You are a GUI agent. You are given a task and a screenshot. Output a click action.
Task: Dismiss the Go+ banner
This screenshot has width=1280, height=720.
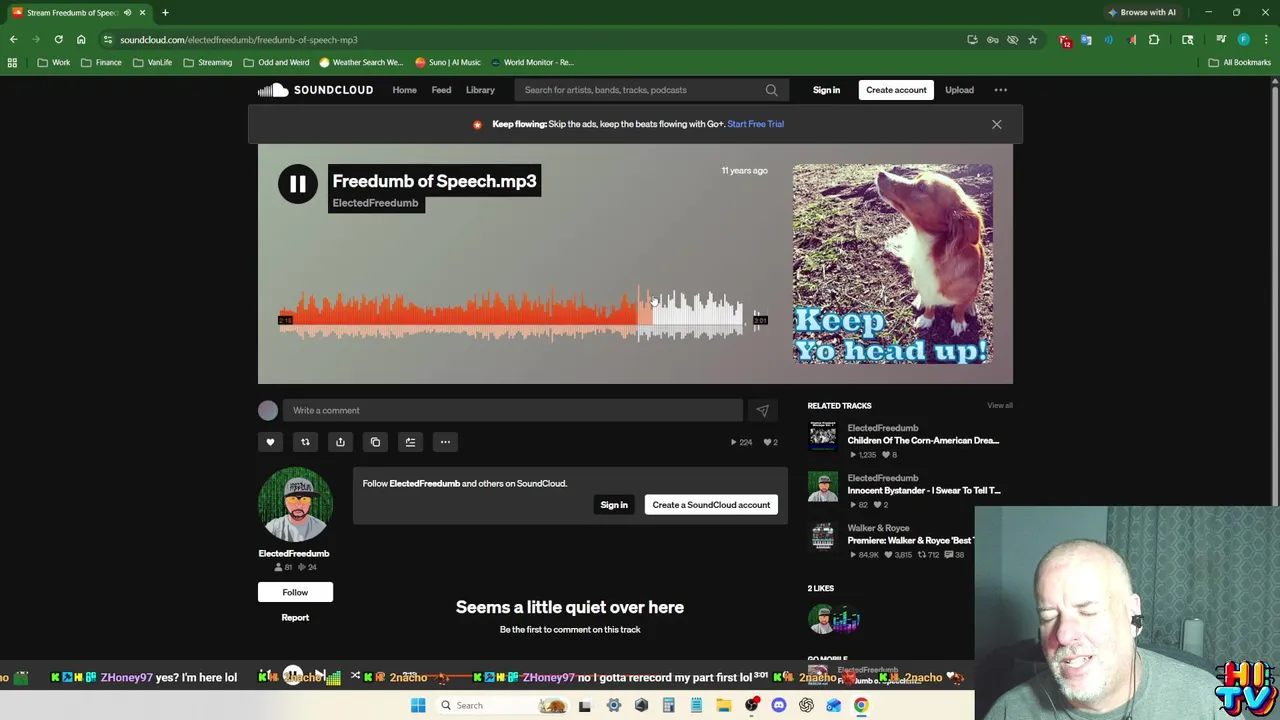(996, 124)
